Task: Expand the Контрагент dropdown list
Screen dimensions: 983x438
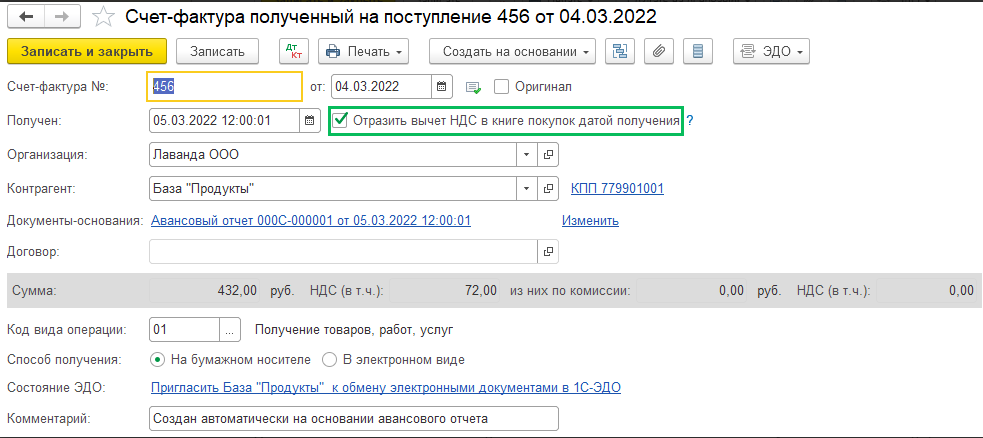Action: [527, 188]
